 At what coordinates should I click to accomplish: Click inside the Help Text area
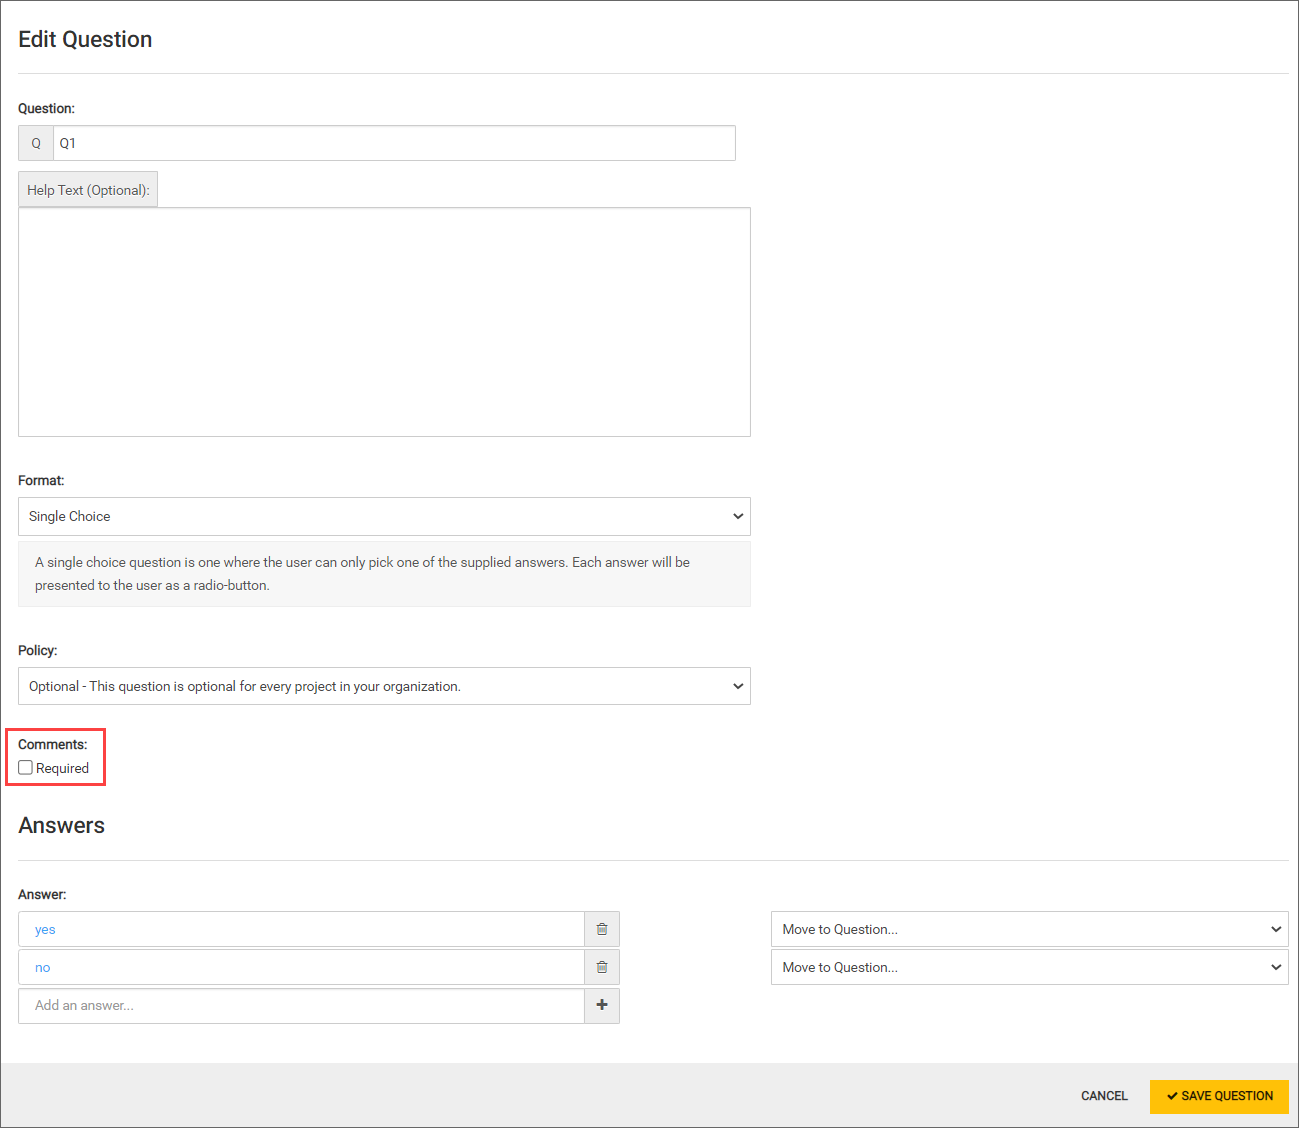[384, 322]
